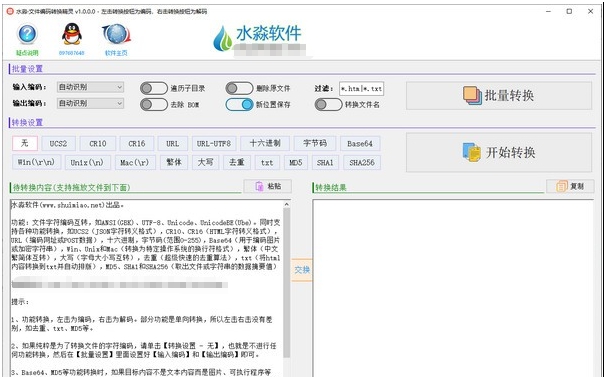
Task: Open the 输入编码 dropdown
Action: coord(90,87)
